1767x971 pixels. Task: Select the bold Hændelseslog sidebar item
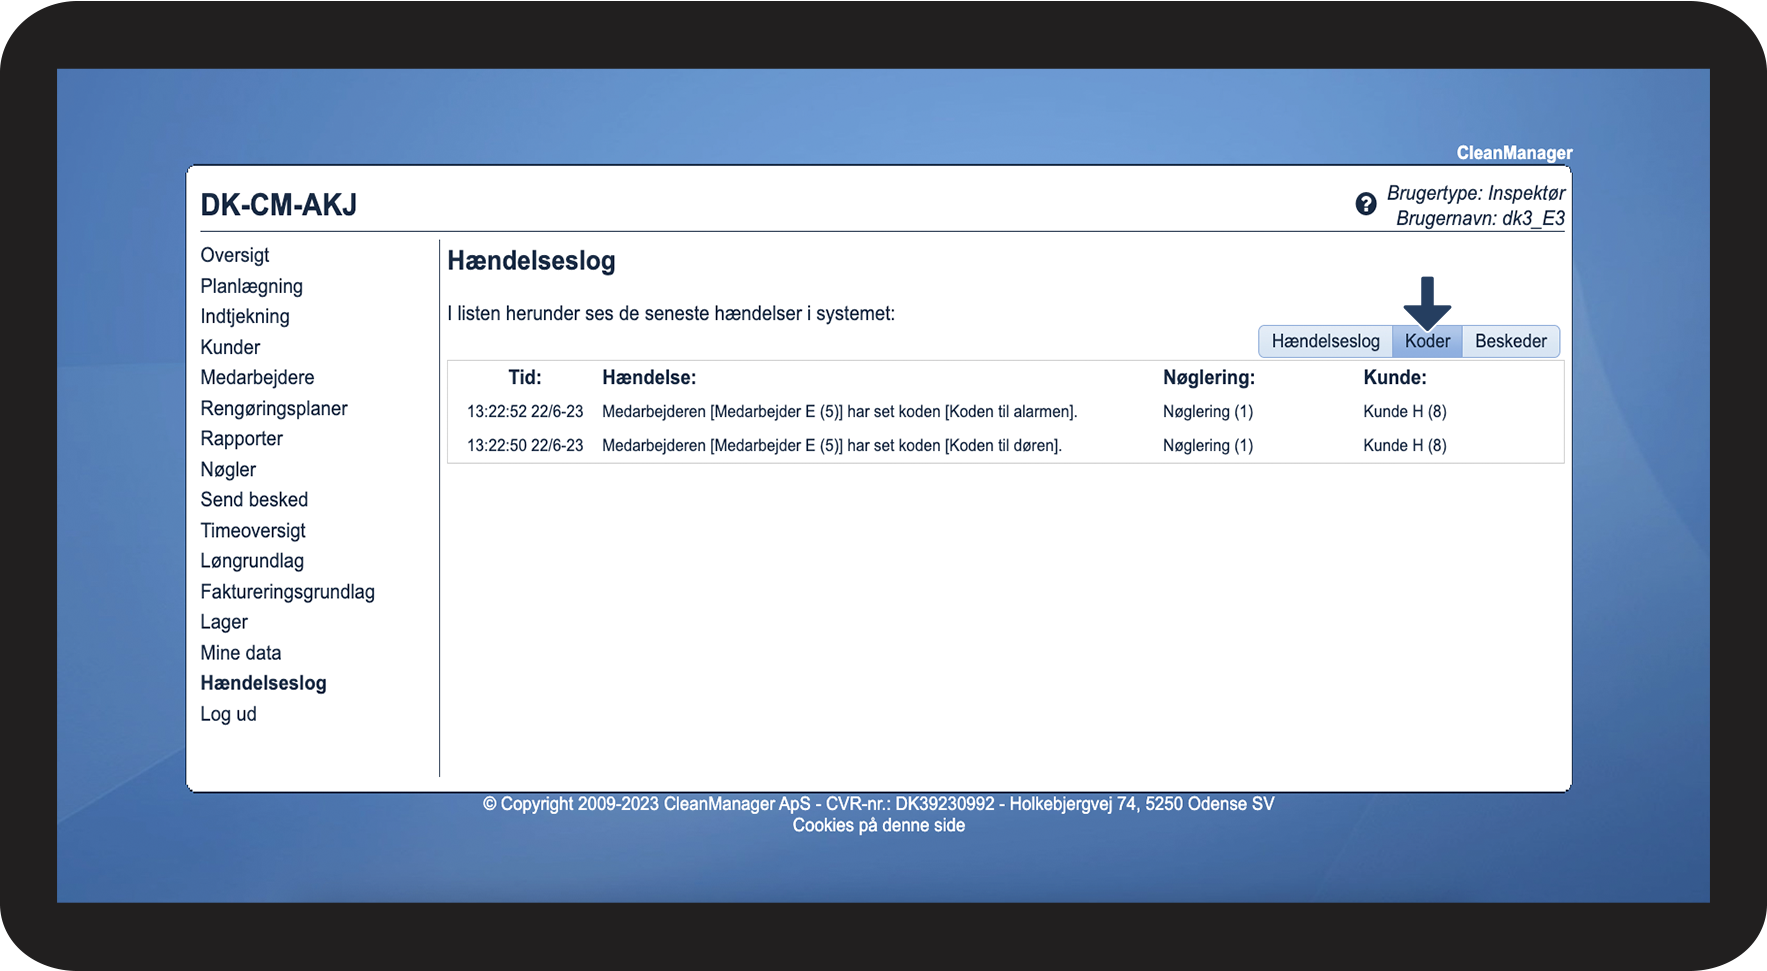[x=263, y=683]
